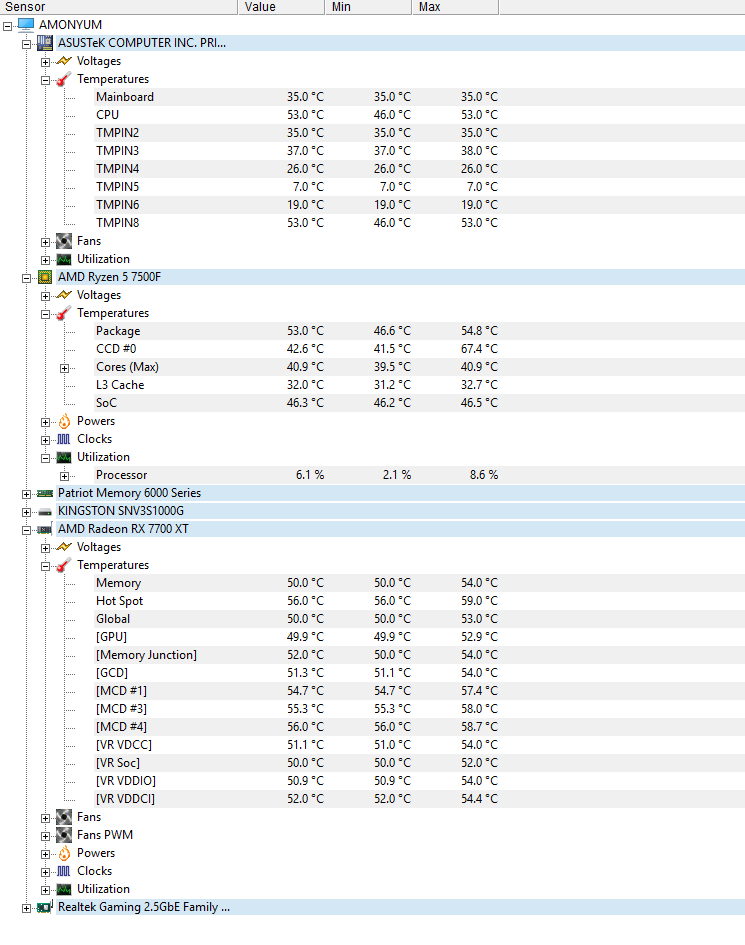Click the AMD Ryzen 5 7500F chip icon

(45, 277)
